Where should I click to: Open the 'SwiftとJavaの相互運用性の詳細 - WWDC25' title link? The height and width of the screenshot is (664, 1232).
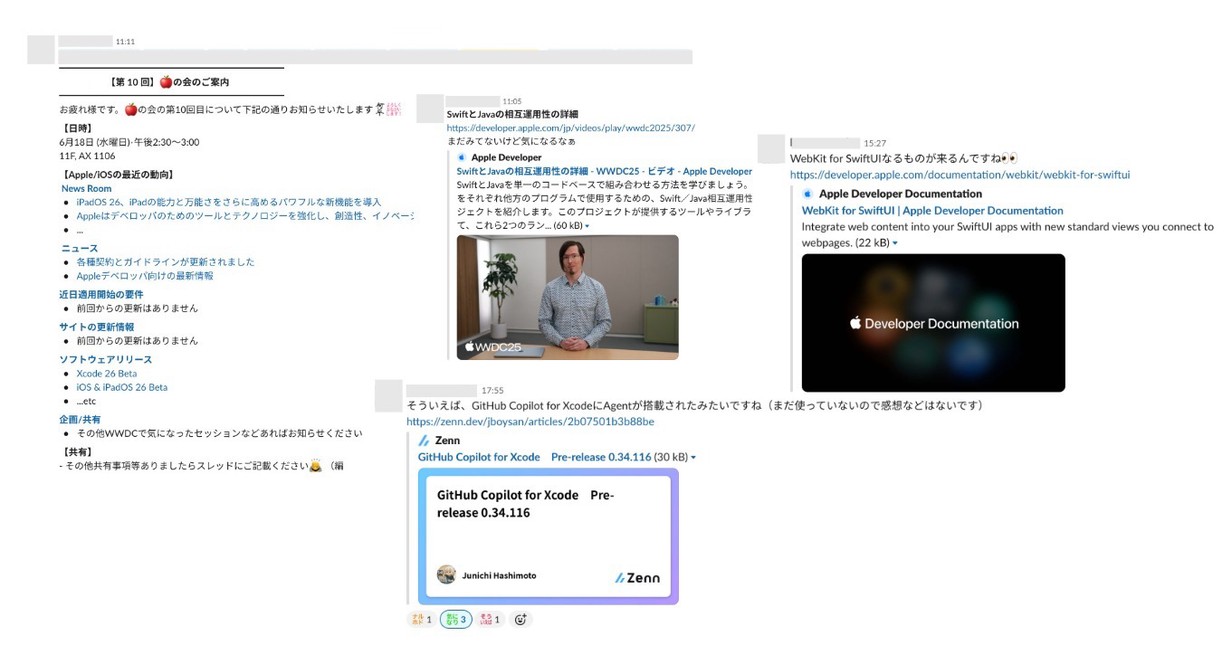point(604,172)
